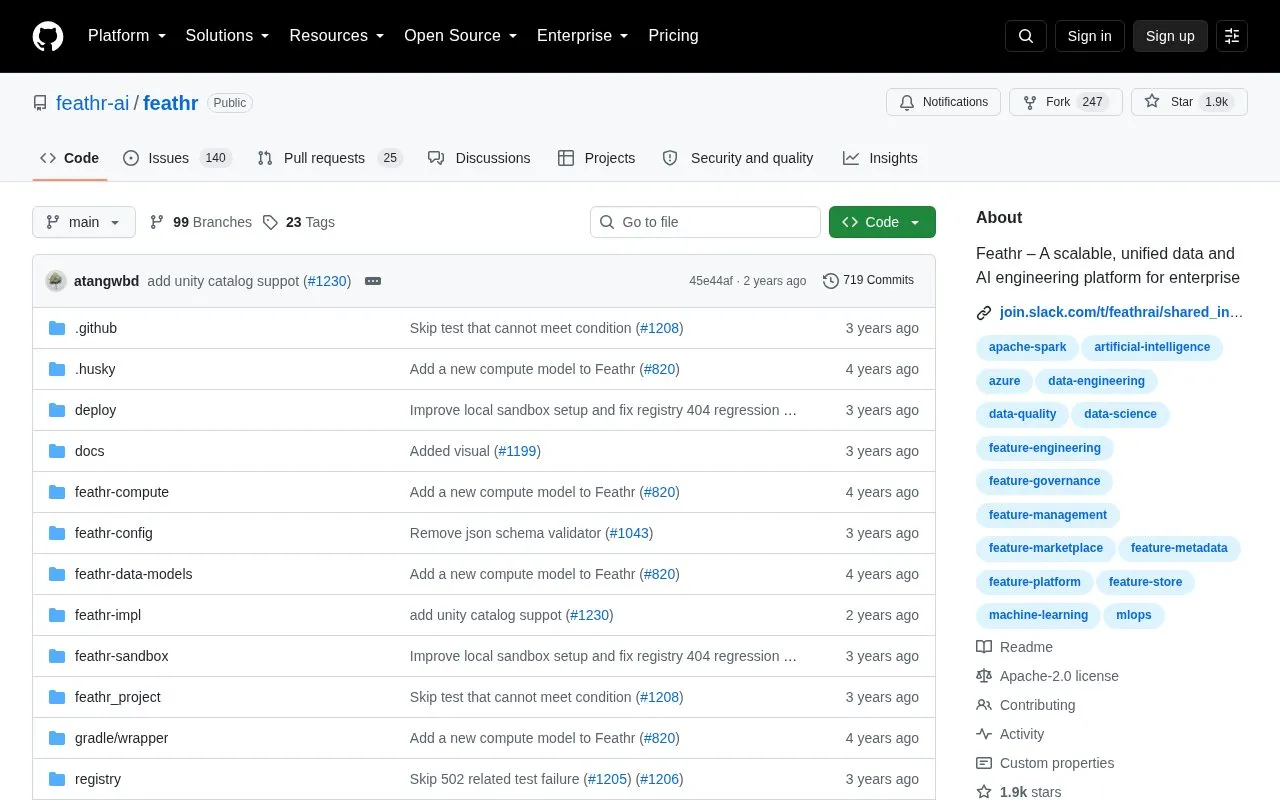
Task: Switch to the Pull requests tab
Action: [329, 158]
